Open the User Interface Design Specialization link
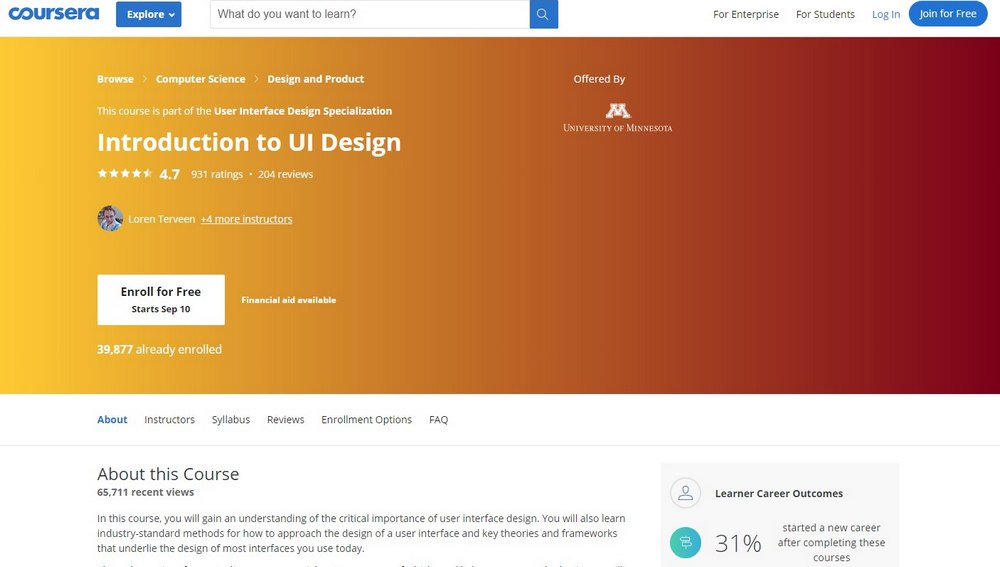 pyautogui.click(x=303, y=111)
